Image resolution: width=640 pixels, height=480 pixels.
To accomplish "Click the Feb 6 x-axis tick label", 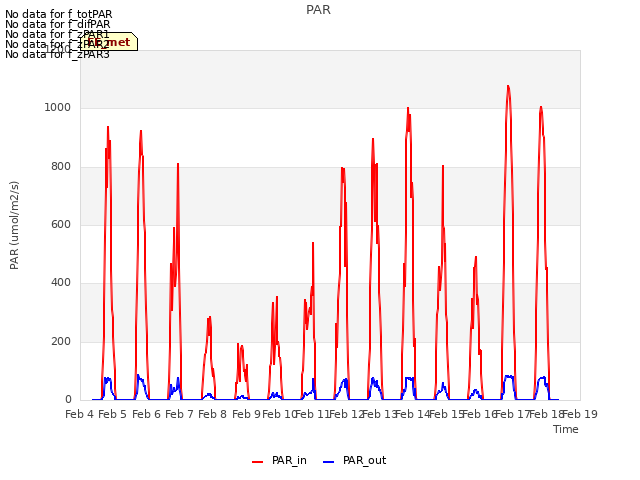I will click(147, 414).
